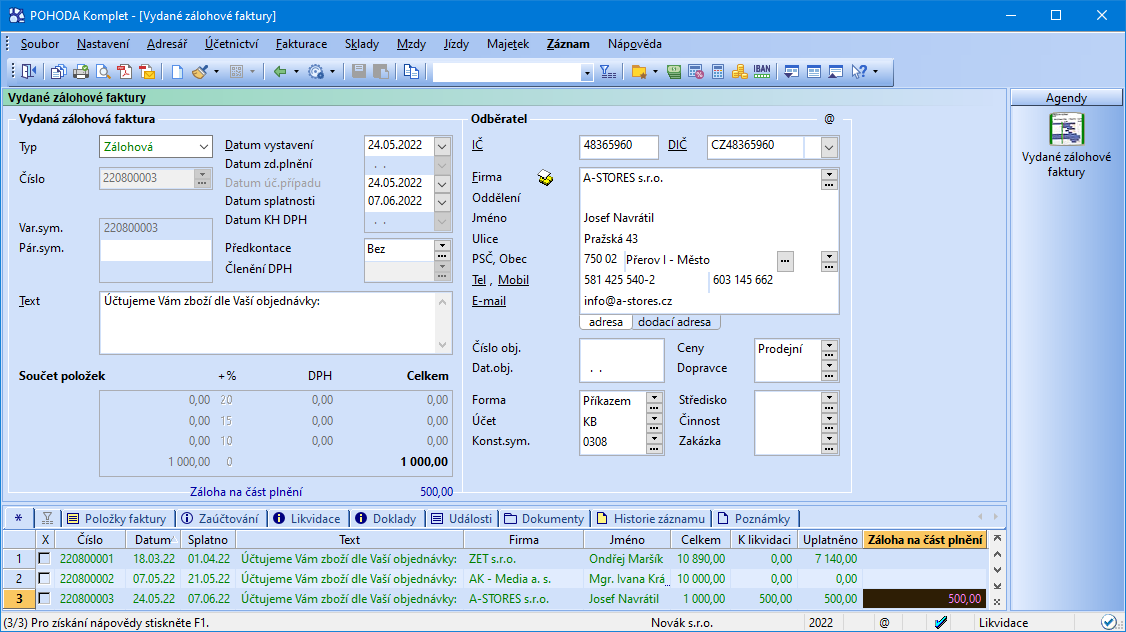
Task: Click the brush clean-up toolbar icon
Action: 200,71
